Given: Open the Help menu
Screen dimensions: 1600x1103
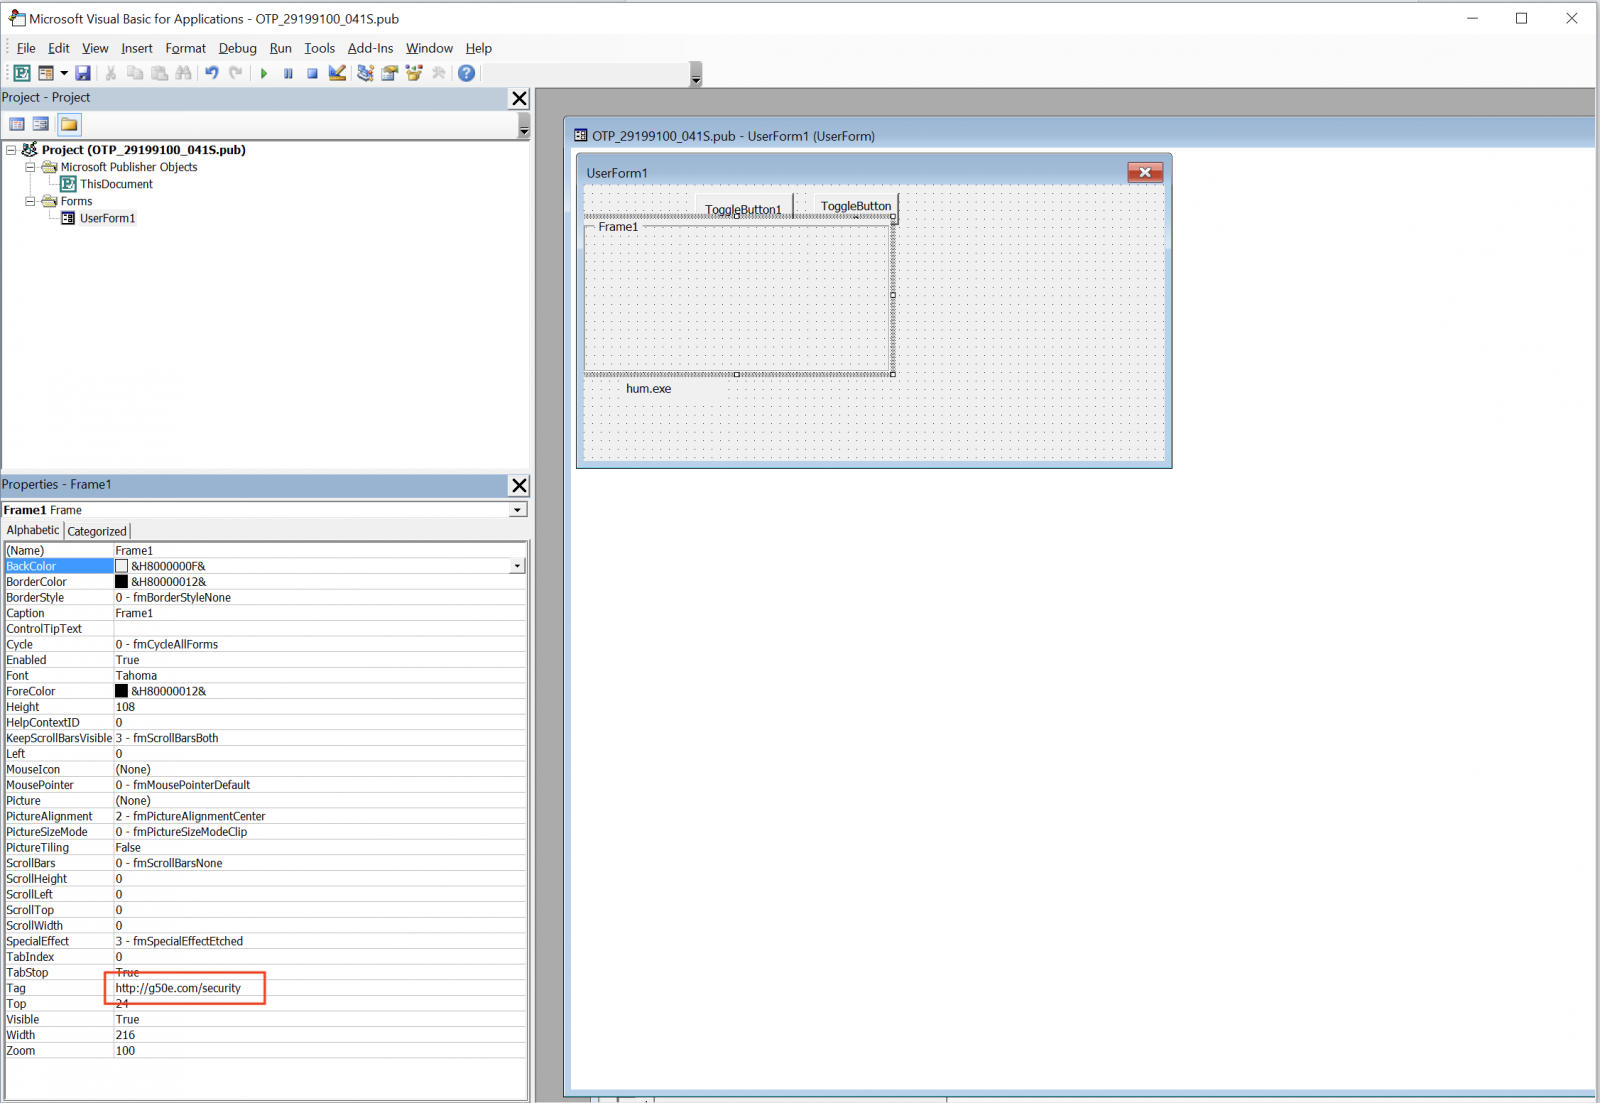Looking at the screenshot, I should point(479,48).
